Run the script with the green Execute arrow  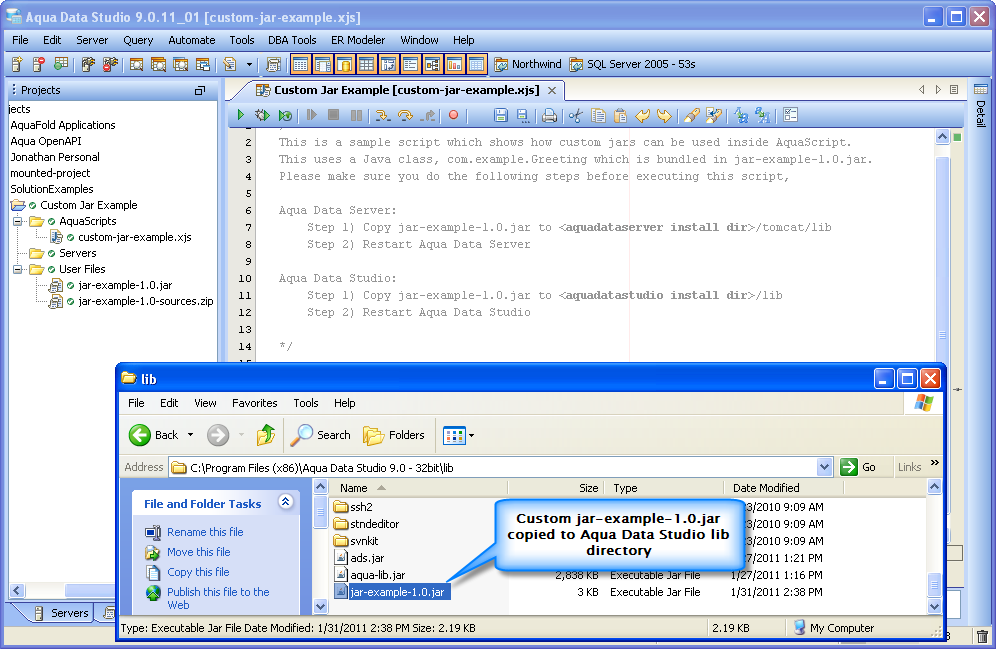coord(241,115)
